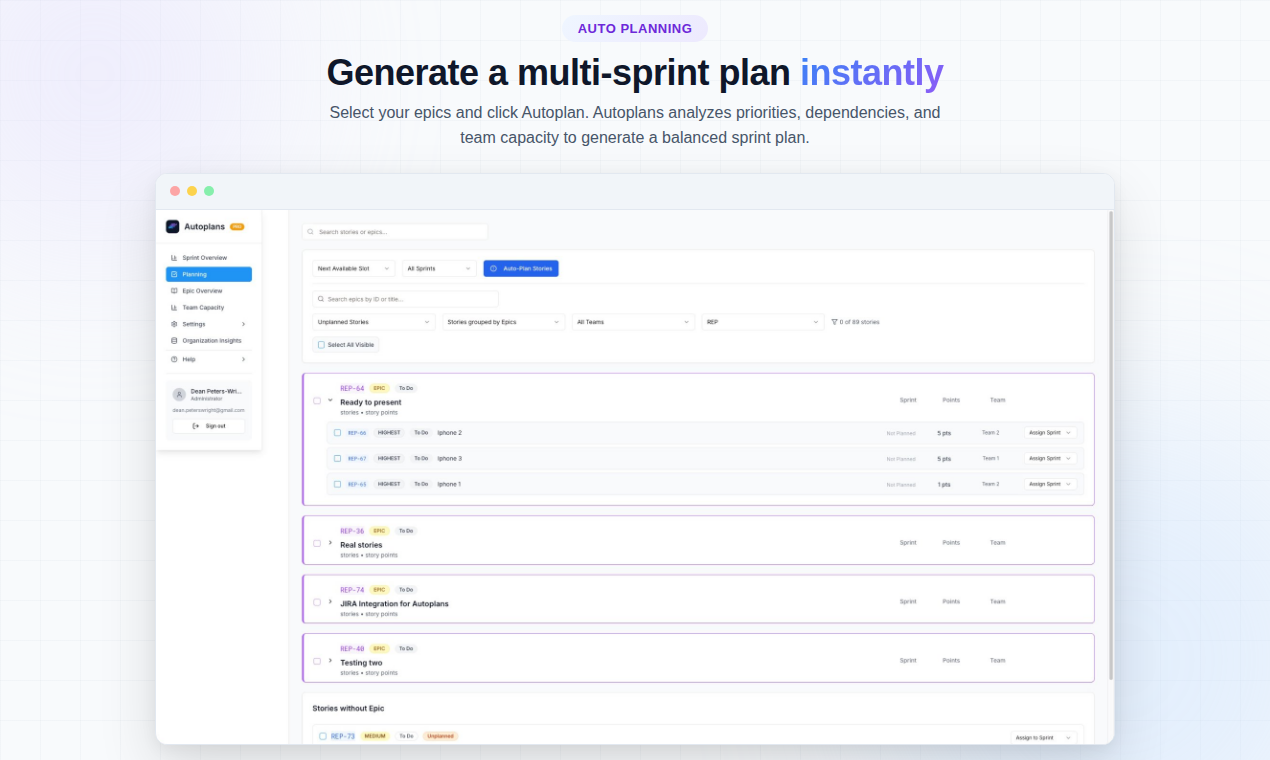Tick checkbox for story REP-65
This screenshot has height=760, width=1270.
point(337,484)
